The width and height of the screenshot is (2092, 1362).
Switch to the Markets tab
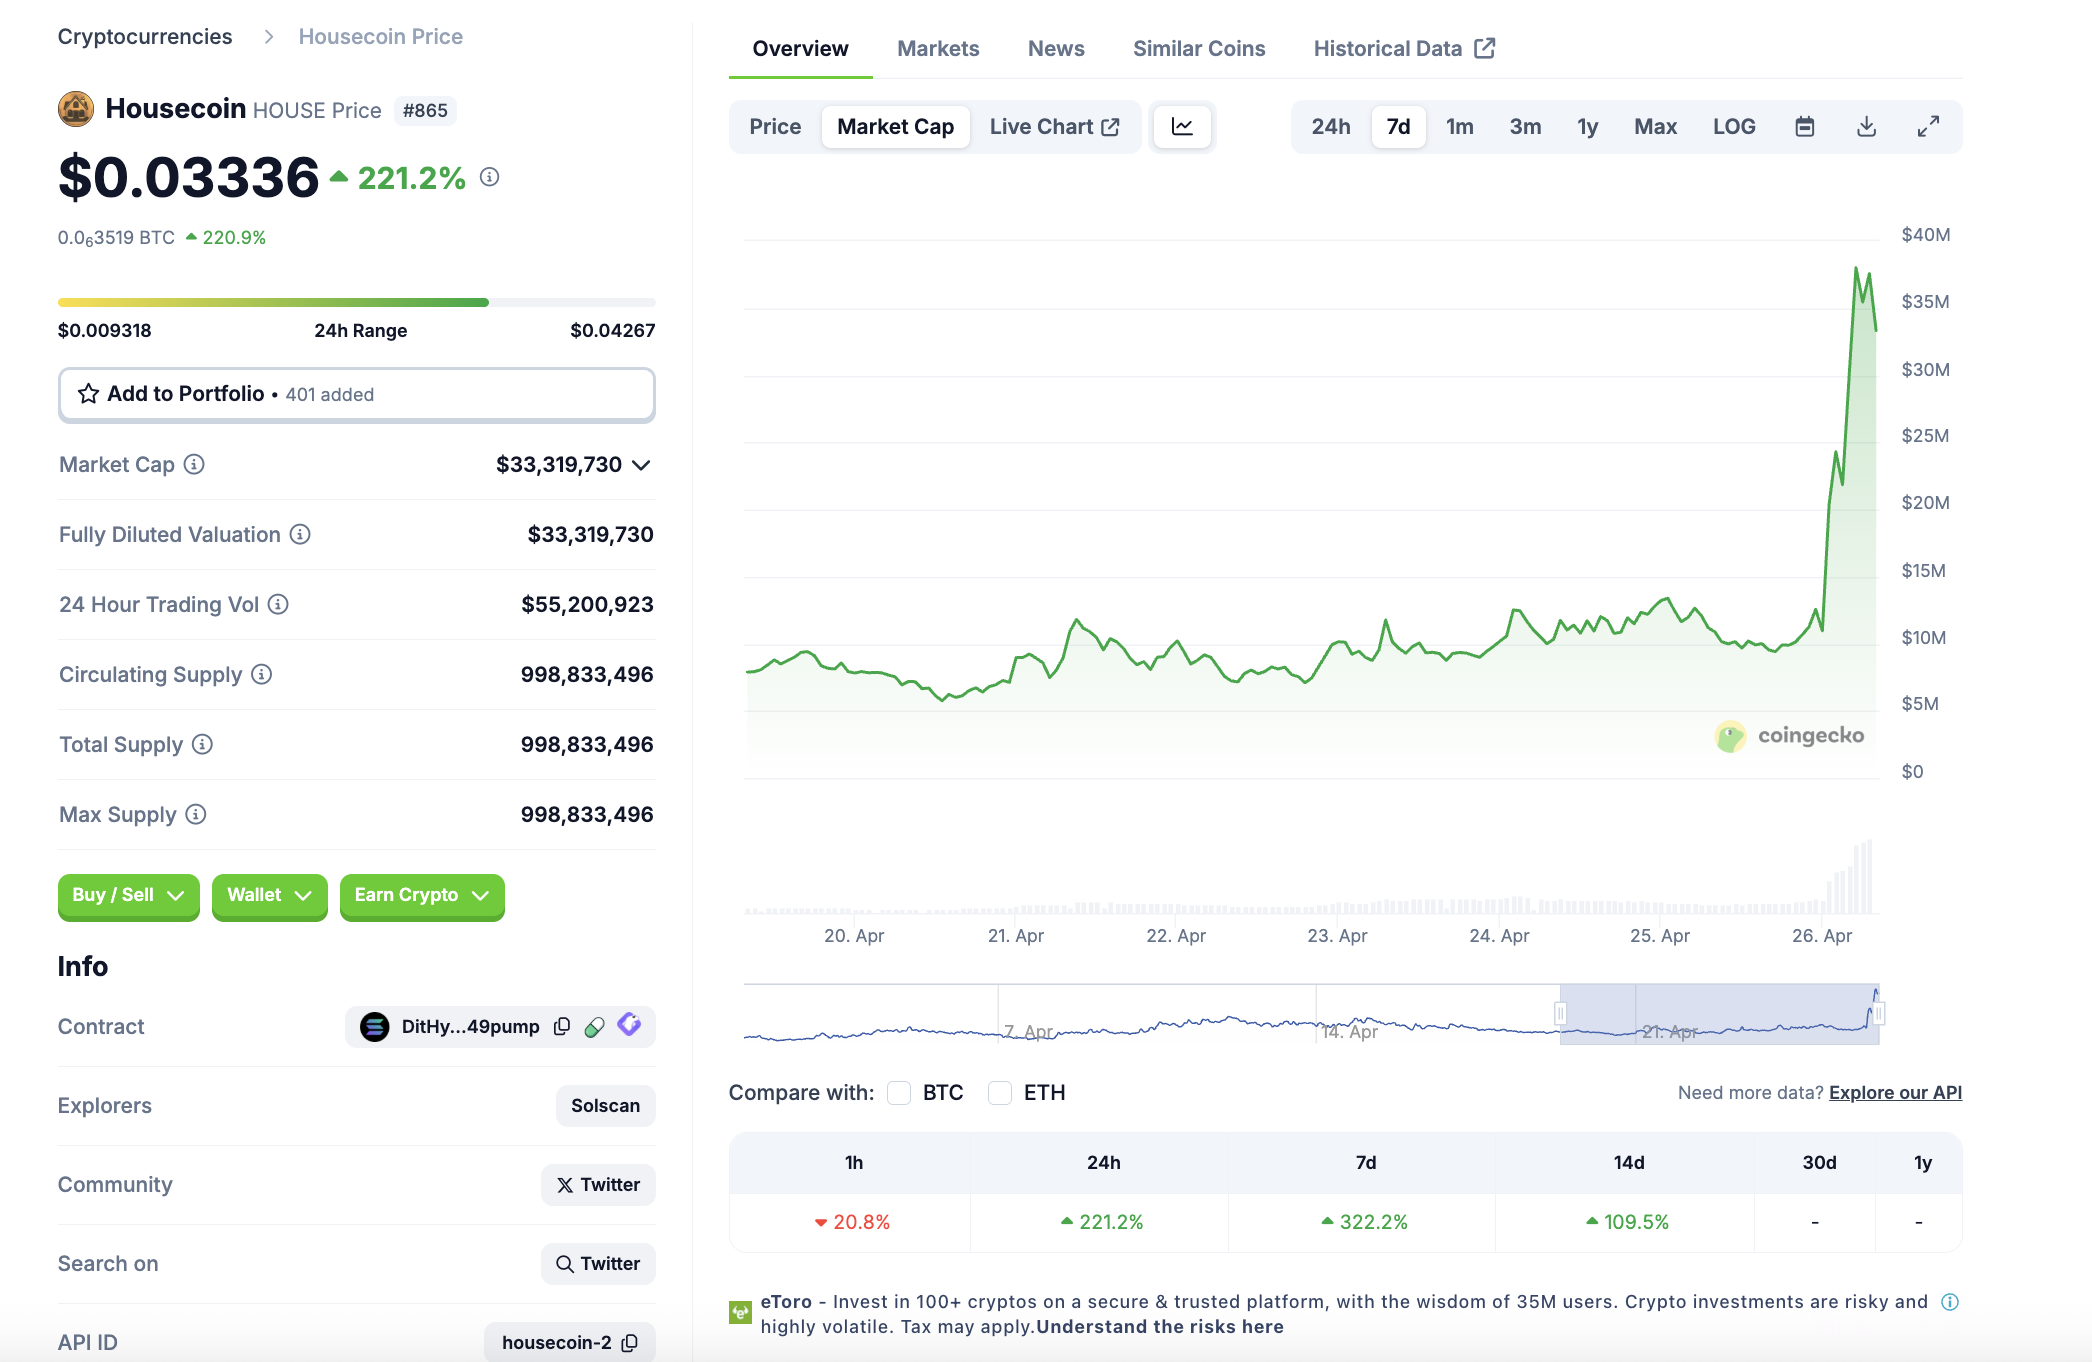(937, 49)
